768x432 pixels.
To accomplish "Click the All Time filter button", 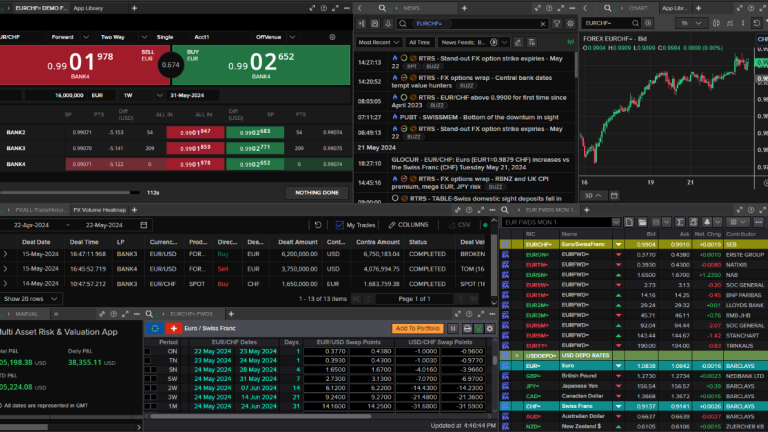I will 419,42.
